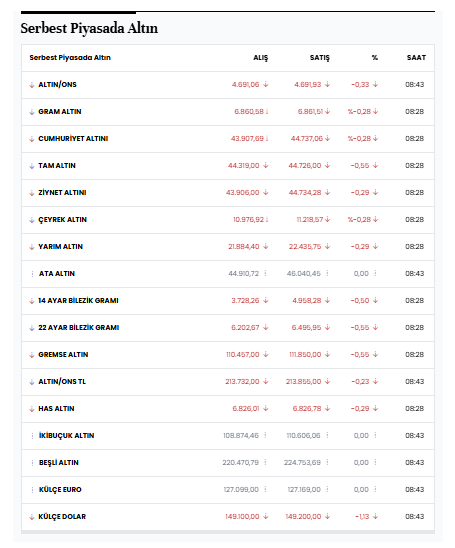This screenshot has height=548, width=455.
Task: Click the neutral dots icon beside BEŞLİ ALTIN
Action: (32, 463)
